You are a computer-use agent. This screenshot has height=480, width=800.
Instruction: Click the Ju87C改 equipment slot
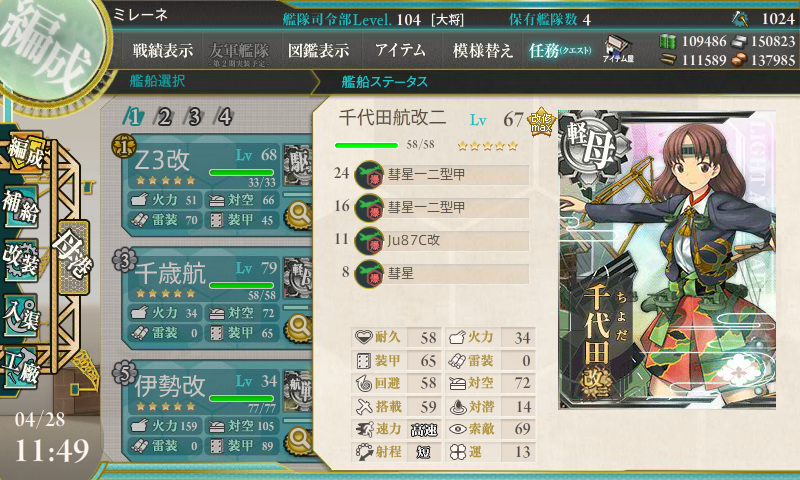click(x=442, y=240)
